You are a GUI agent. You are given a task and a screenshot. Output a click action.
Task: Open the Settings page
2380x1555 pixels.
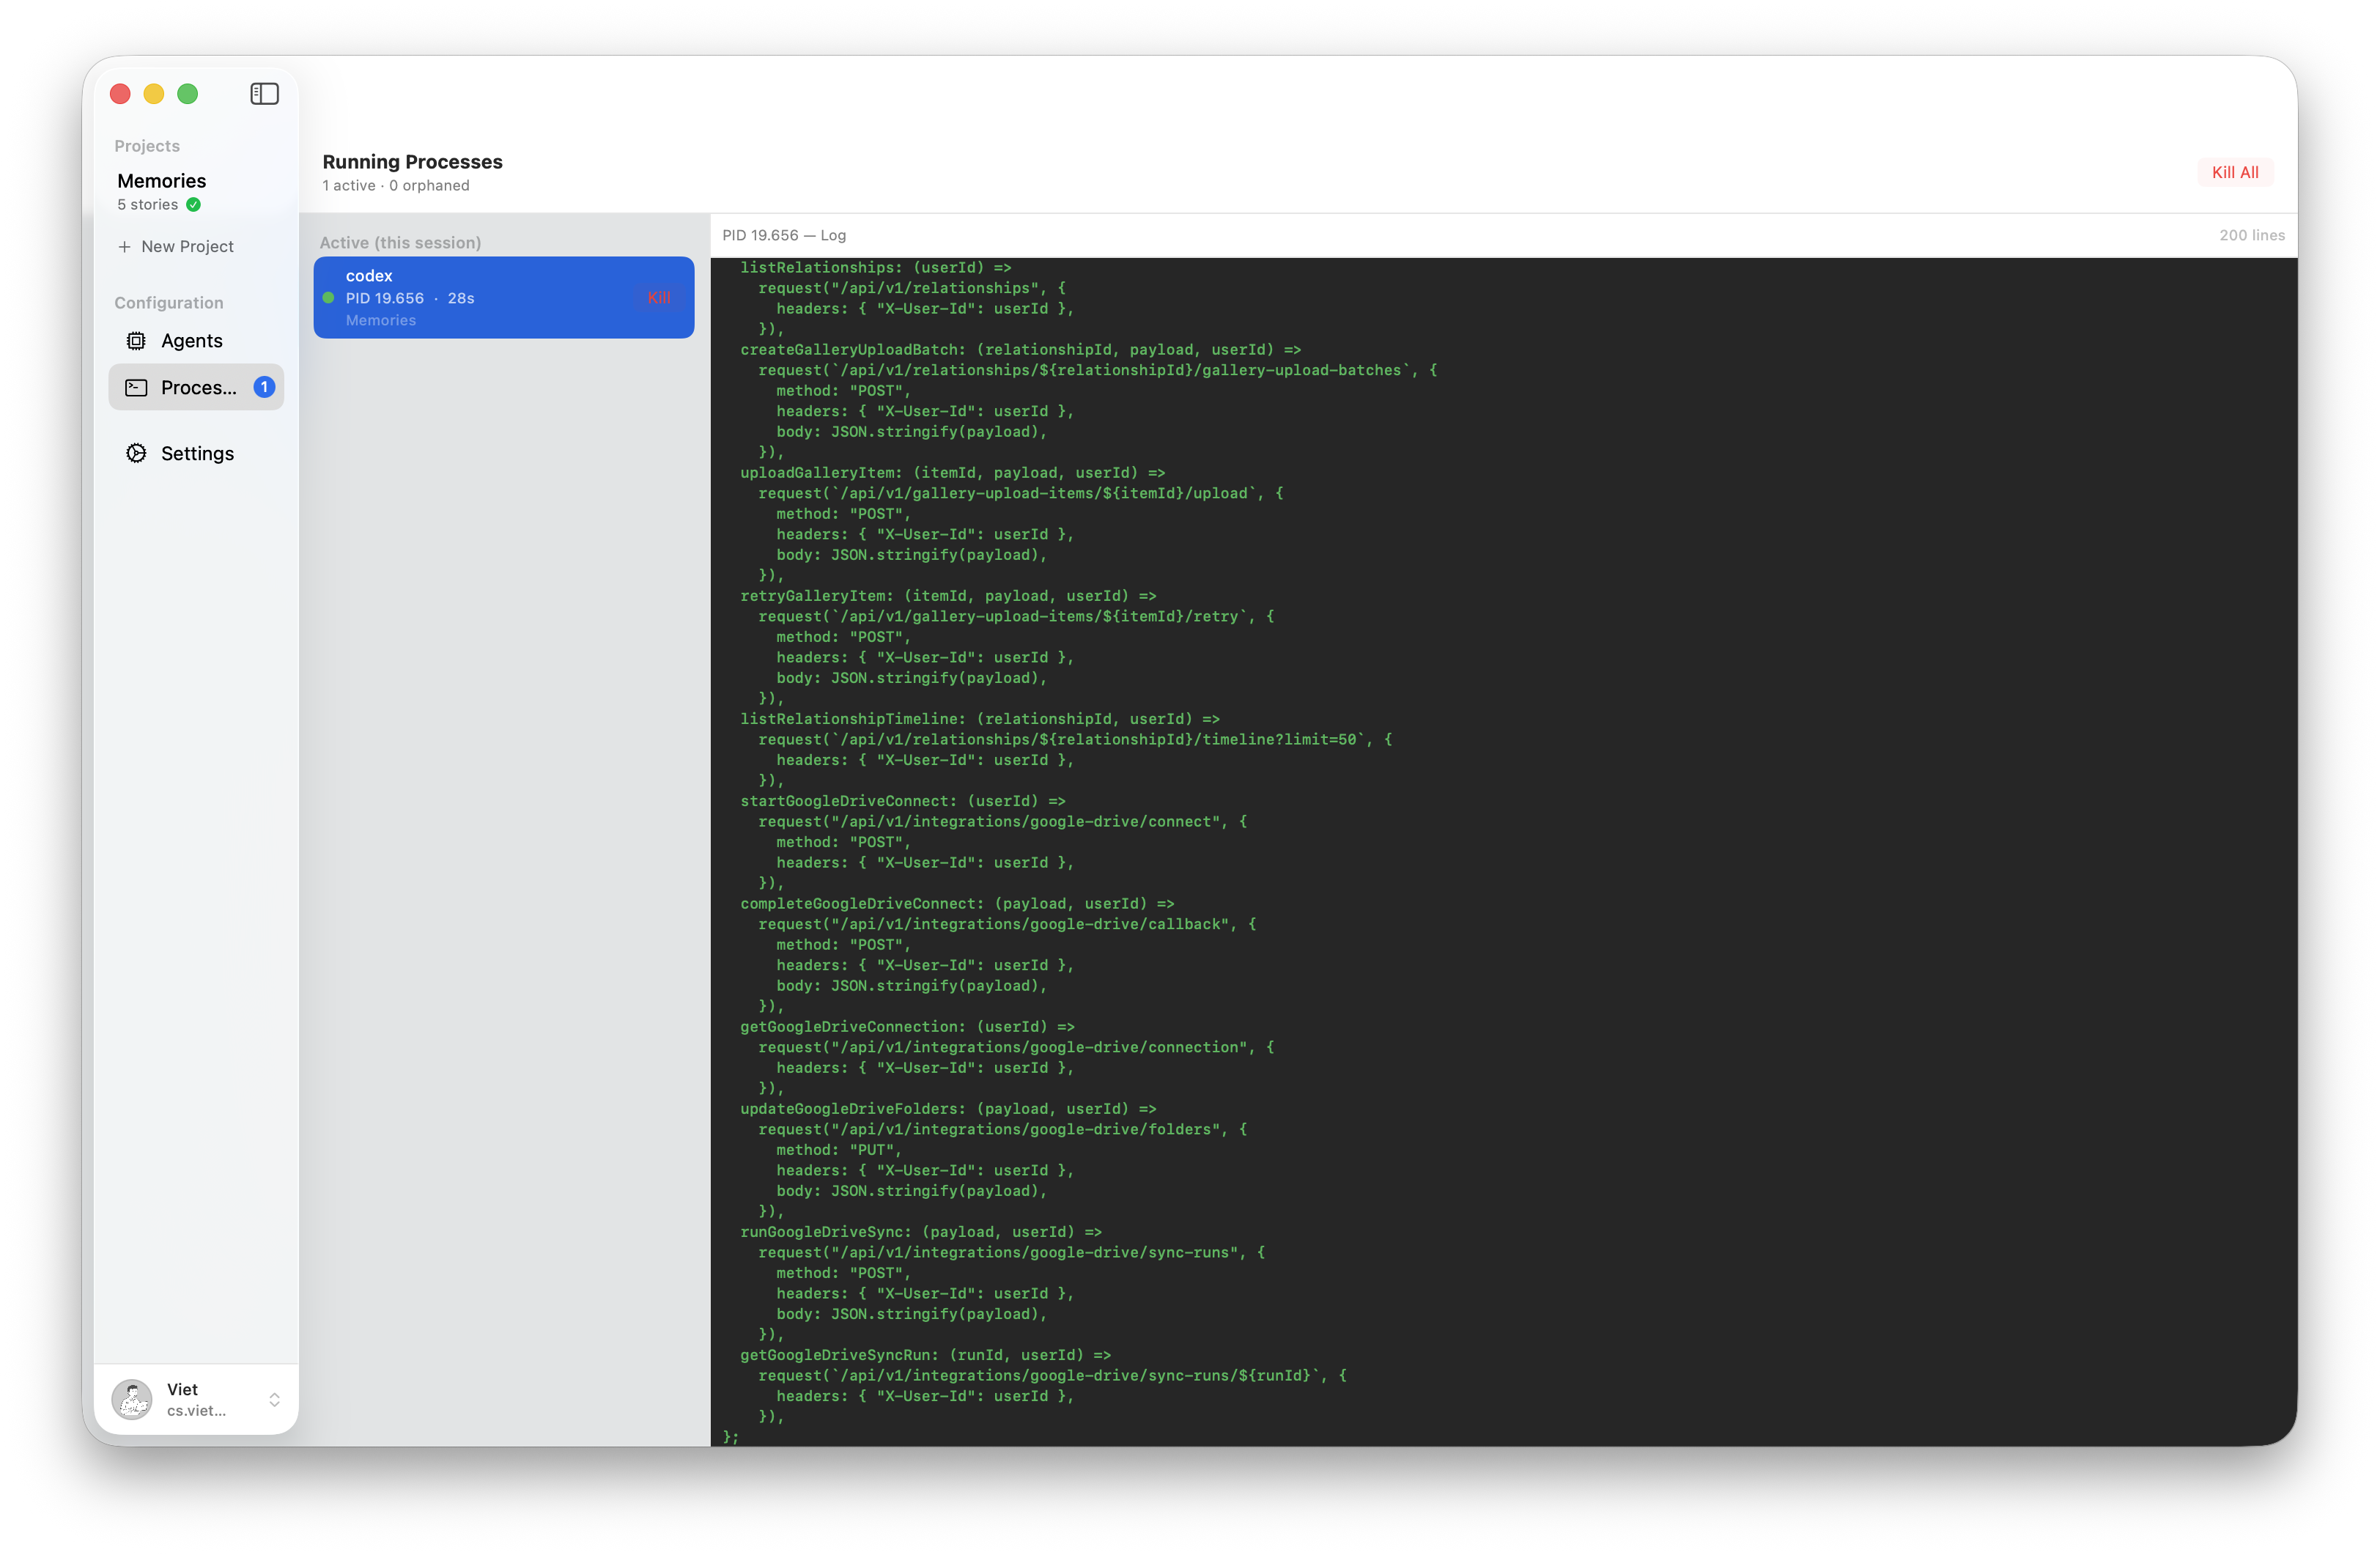[x=196, y=454]
